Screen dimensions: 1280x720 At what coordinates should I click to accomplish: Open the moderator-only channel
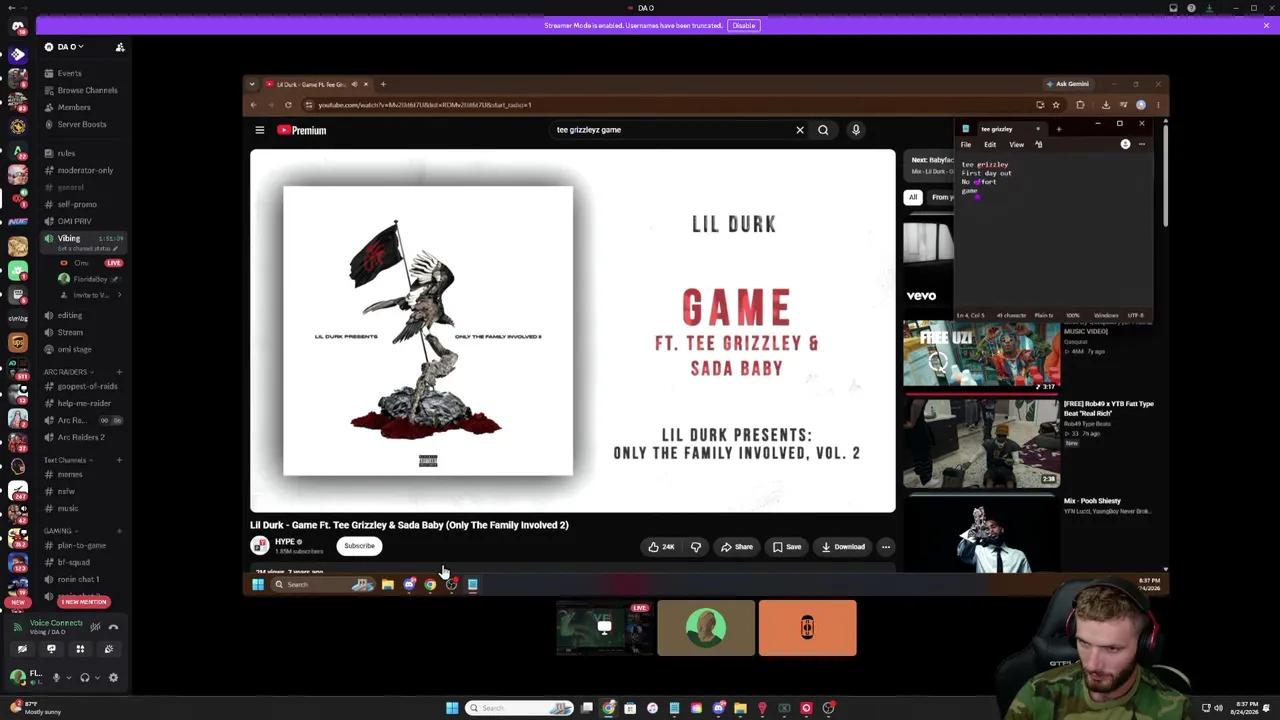[x=85, y=170]
